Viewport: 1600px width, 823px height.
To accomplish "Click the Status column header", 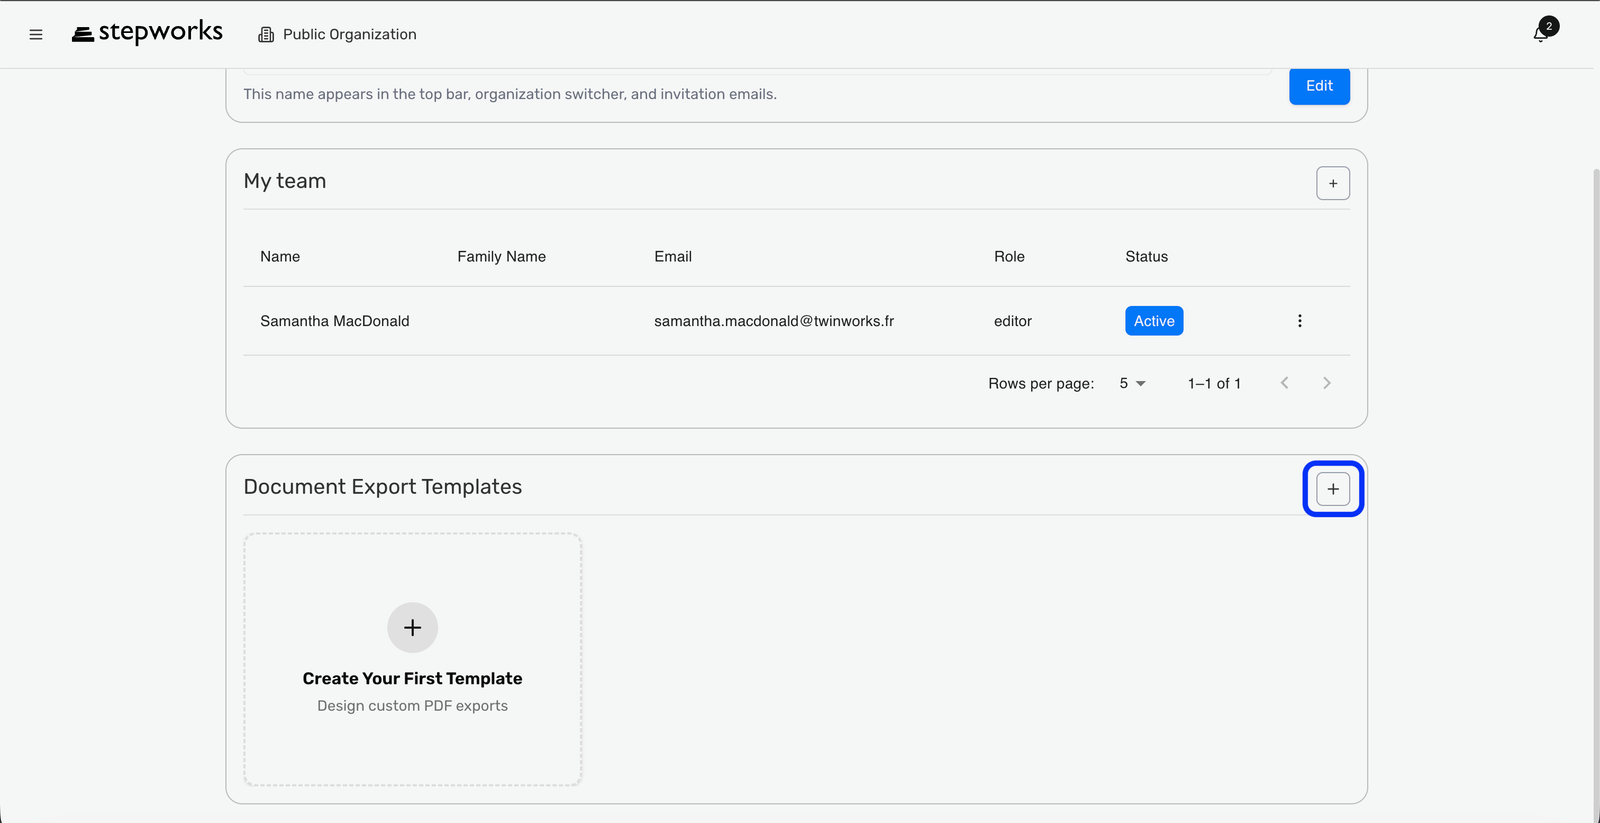I will tap(1147, 257).
